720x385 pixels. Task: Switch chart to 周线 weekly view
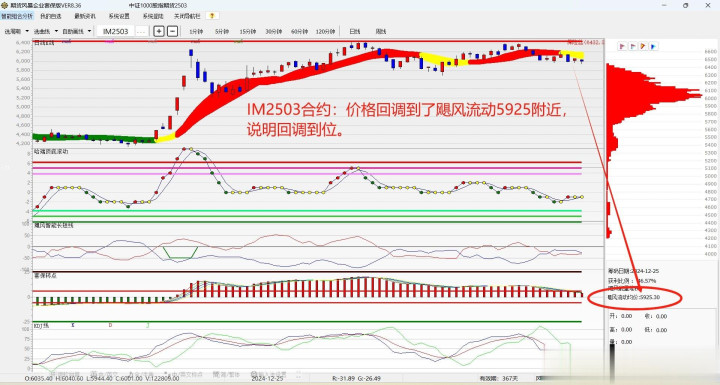pyautogui.click(x=381, y=31)
